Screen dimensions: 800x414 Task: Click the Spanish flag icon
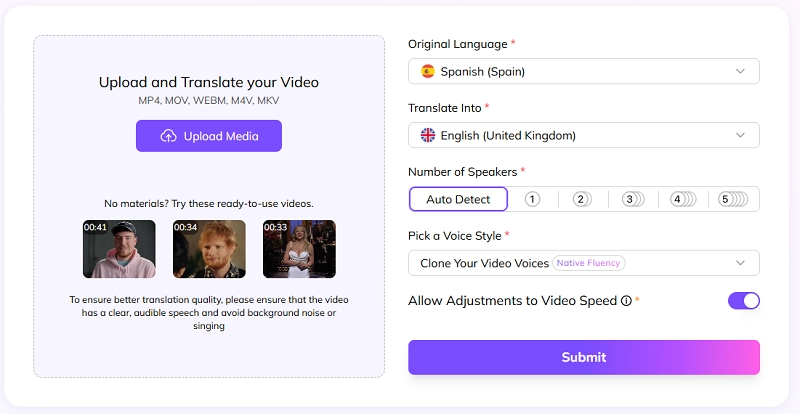click(x=428, y=71)
